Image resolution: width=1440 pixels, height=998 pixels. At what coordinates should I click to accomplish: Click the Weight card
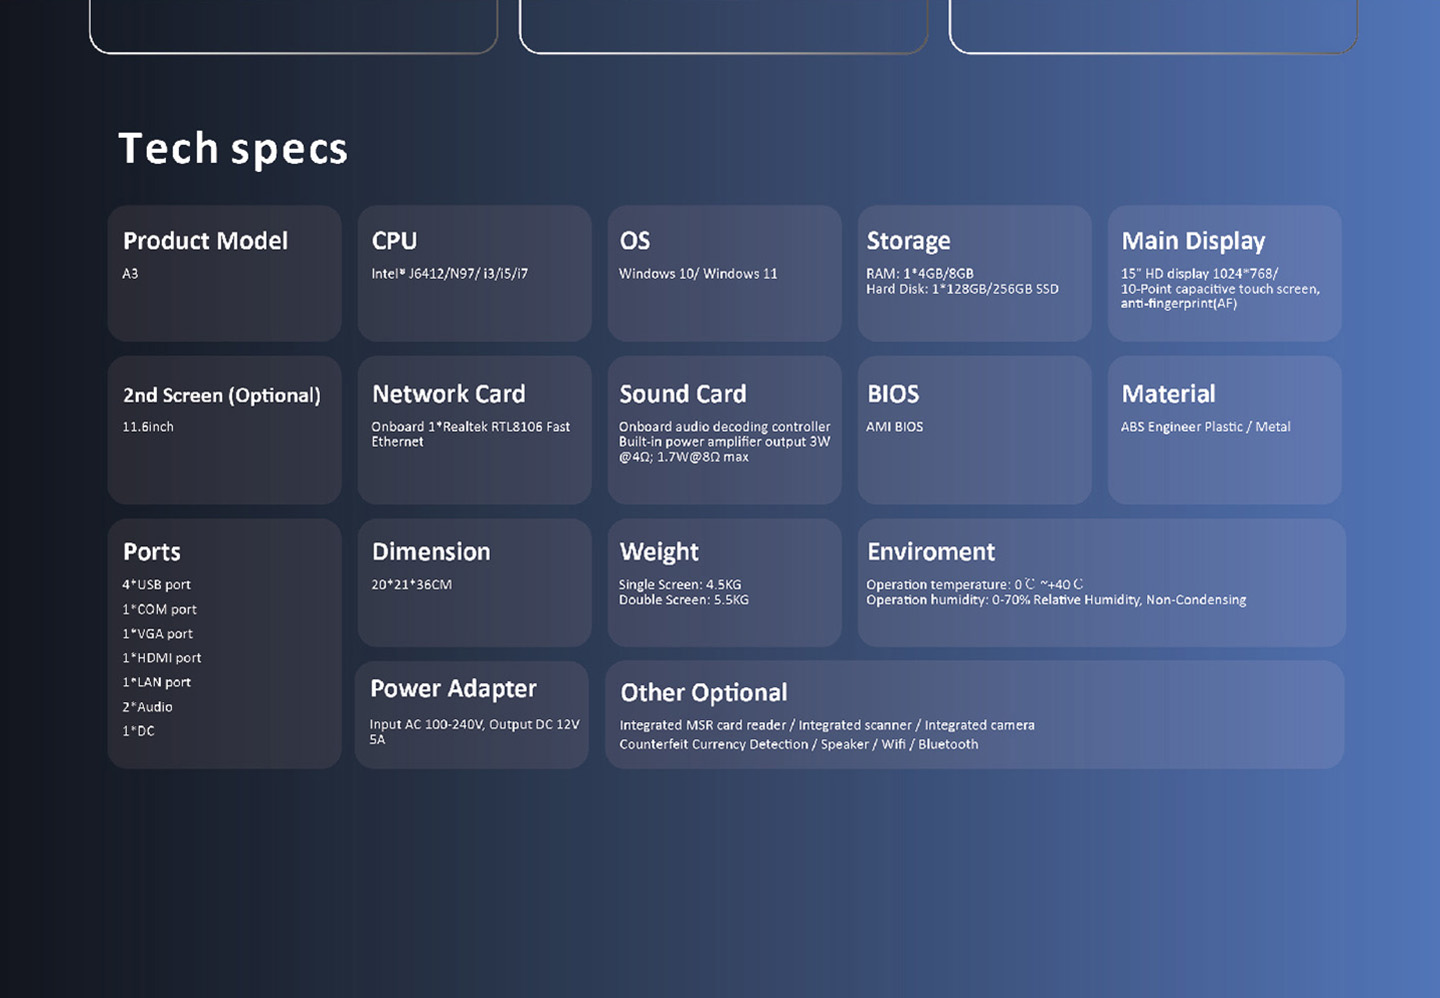point(724,582)
